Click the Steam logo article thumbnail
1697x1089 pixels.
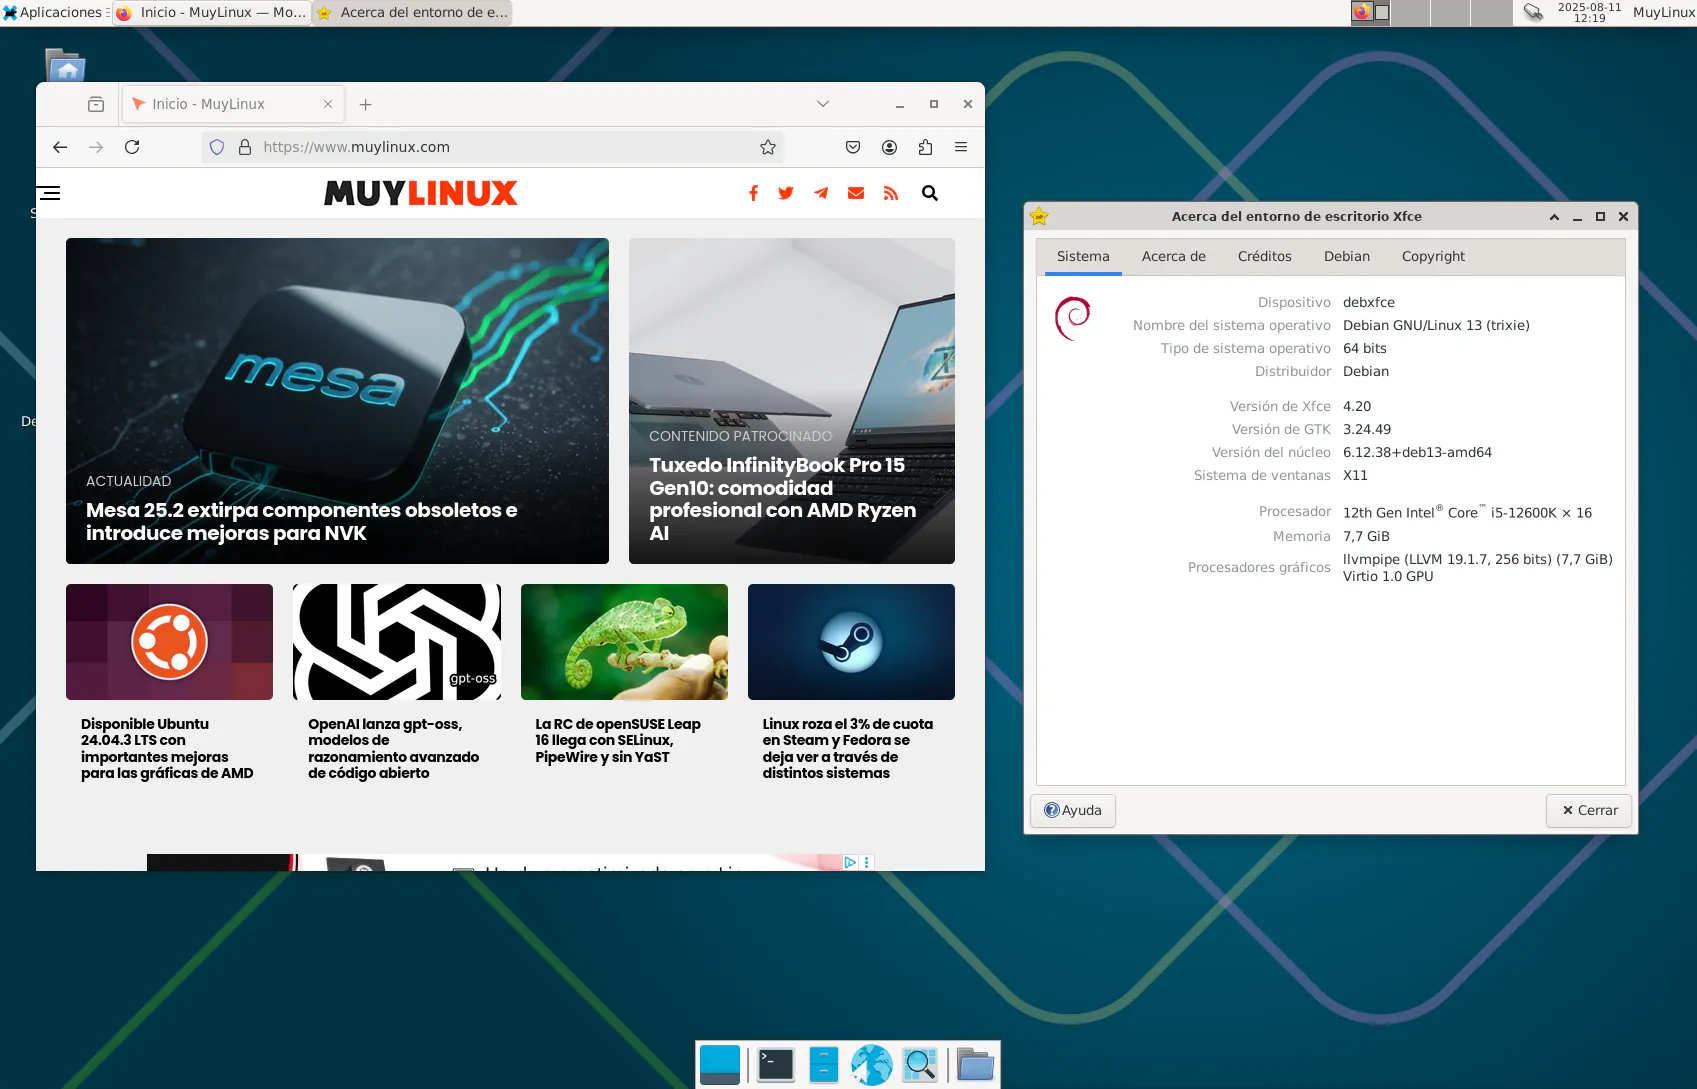click(x=851, y=642)
